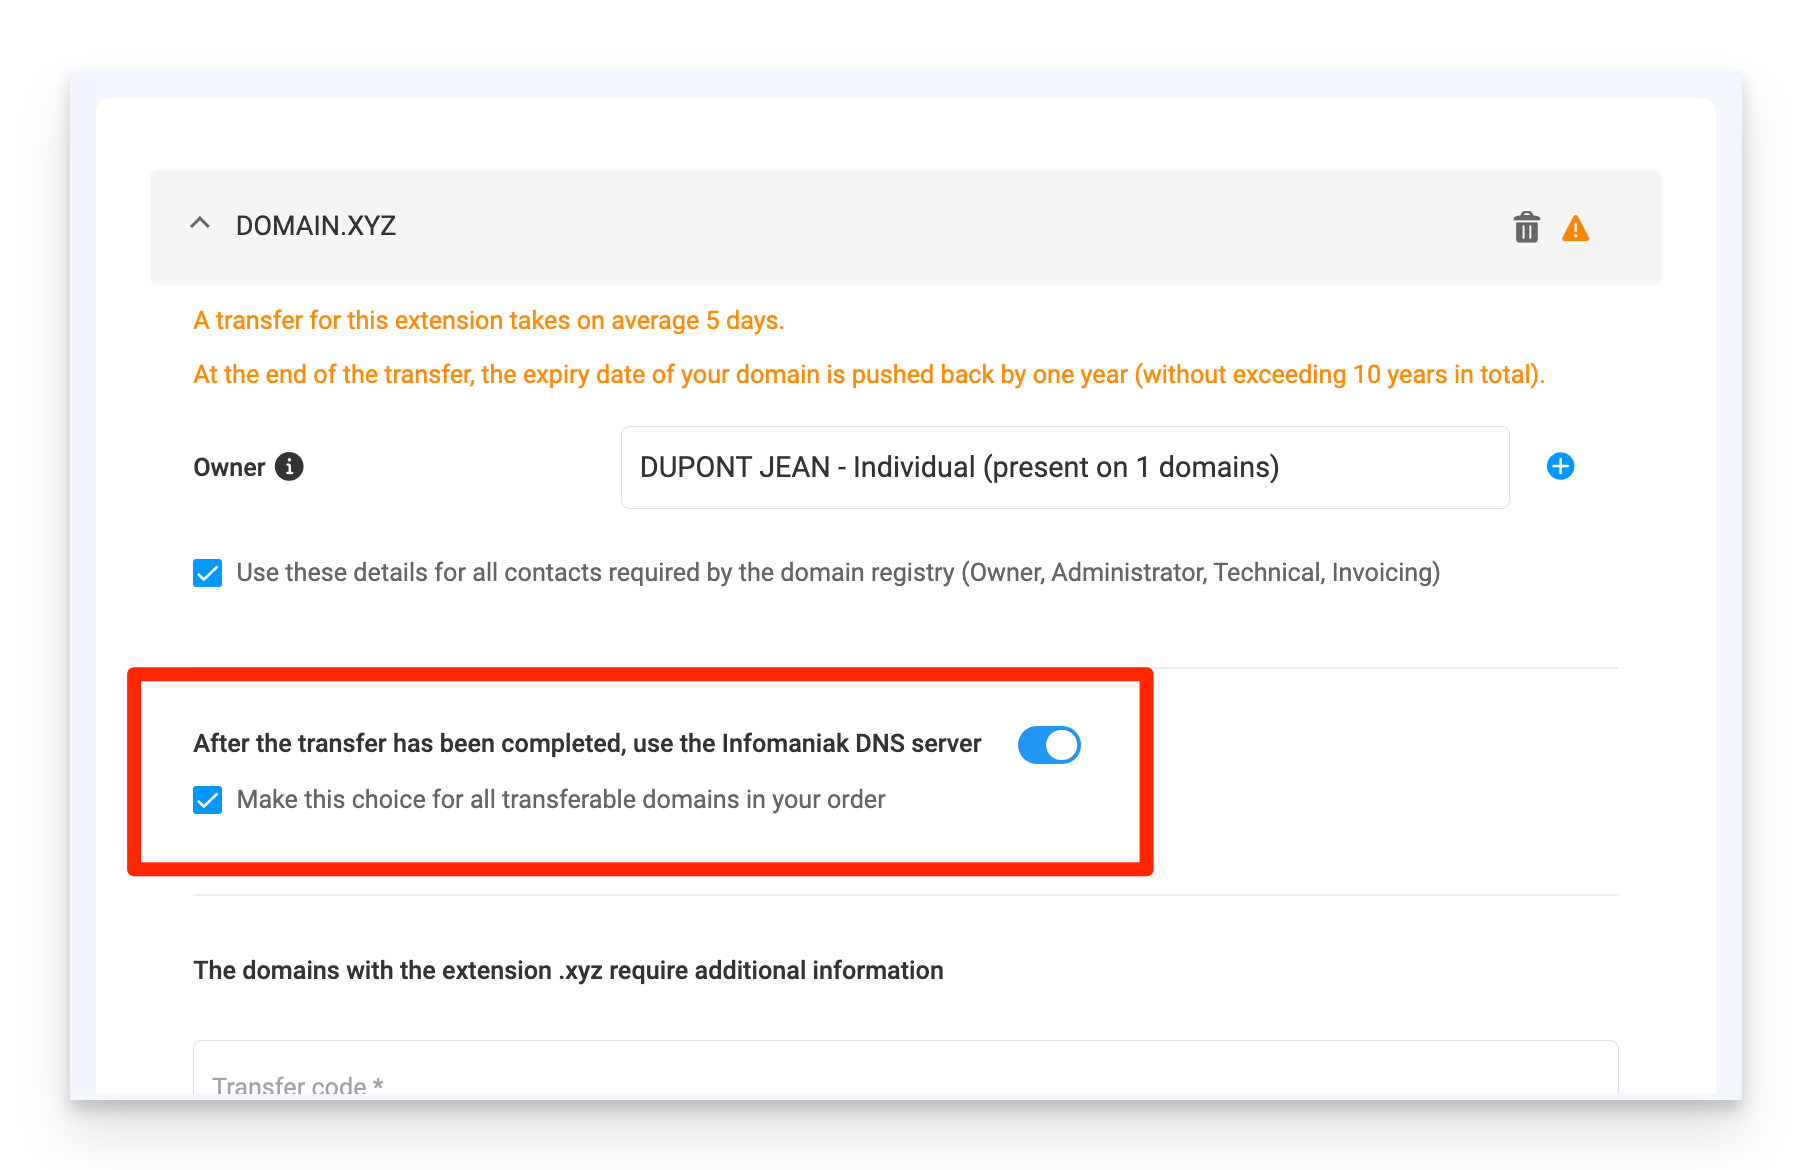The width and height of the screenshot is (1812, 1170).
Task: Disable the Infomaniak DNS server toggle
Action: (x=1048, y=744)
